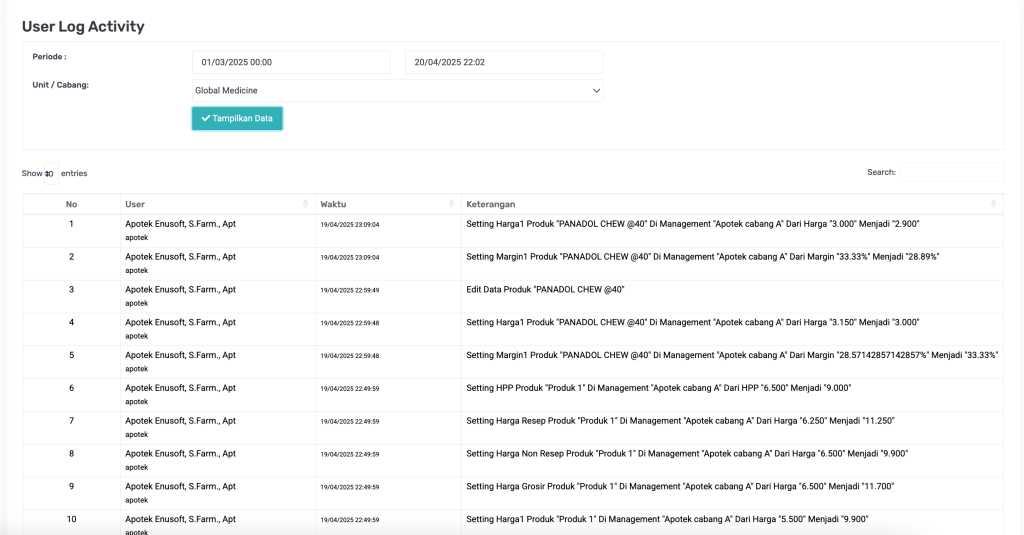
Task: Sort the table by the No column header
Action: [x=71, y=204]
